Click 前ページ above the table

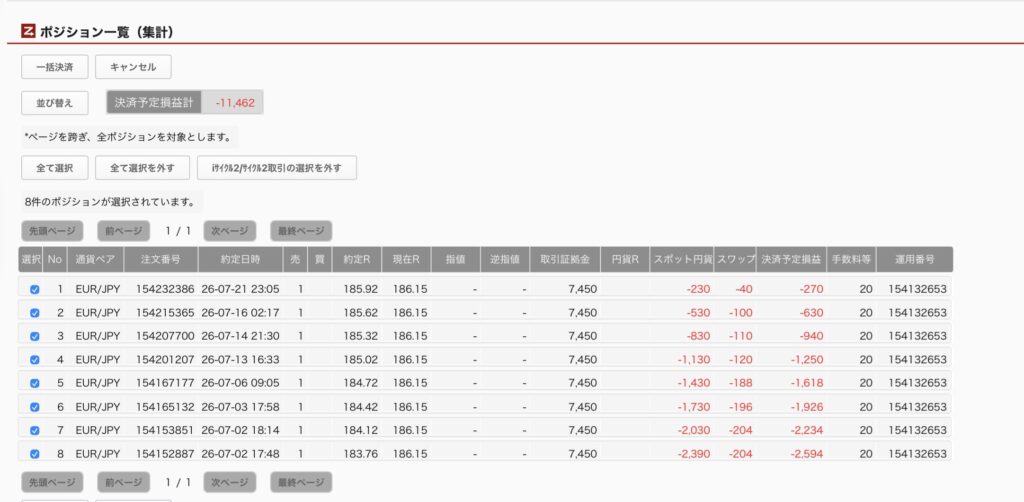(123, 231)
